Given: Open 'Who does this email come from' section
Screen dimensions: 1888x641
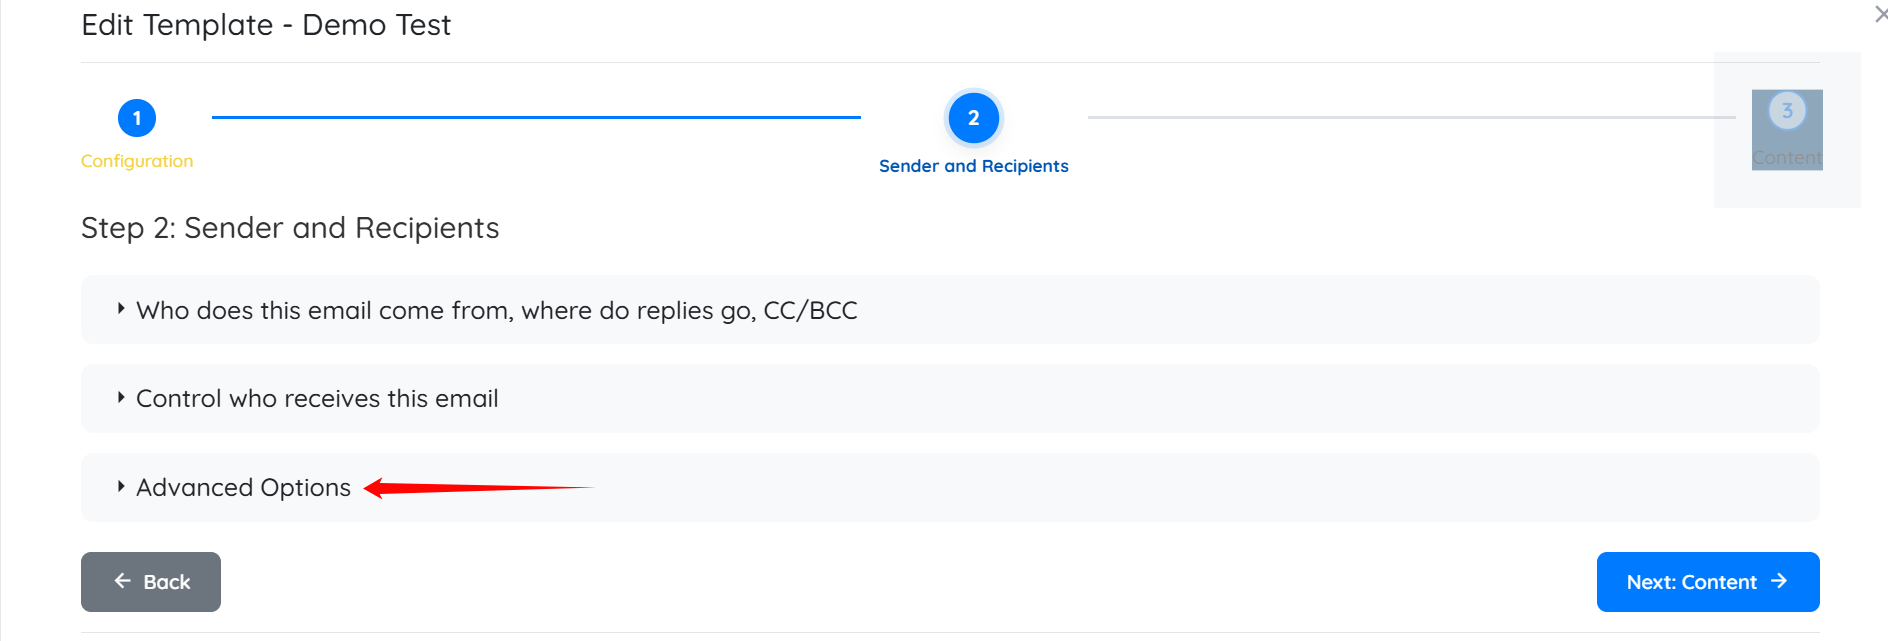Looking at the screenshot, I should [497, 311].
